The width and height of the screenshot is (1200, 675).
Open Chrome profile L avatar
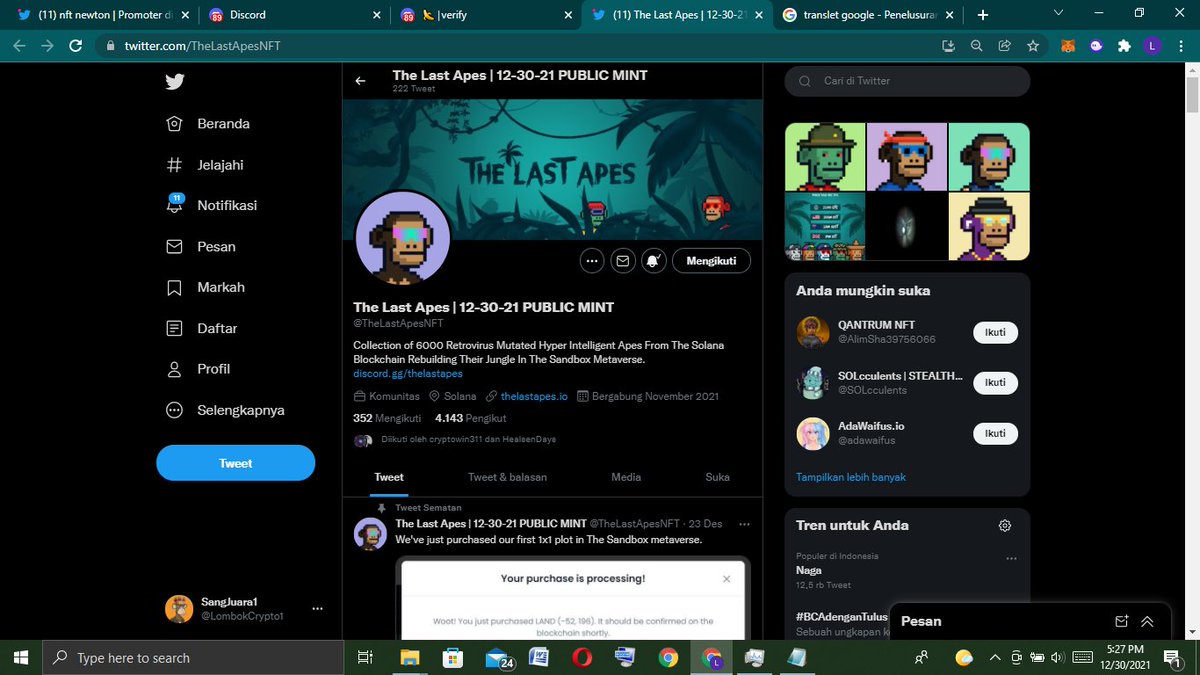[1152, 46]
